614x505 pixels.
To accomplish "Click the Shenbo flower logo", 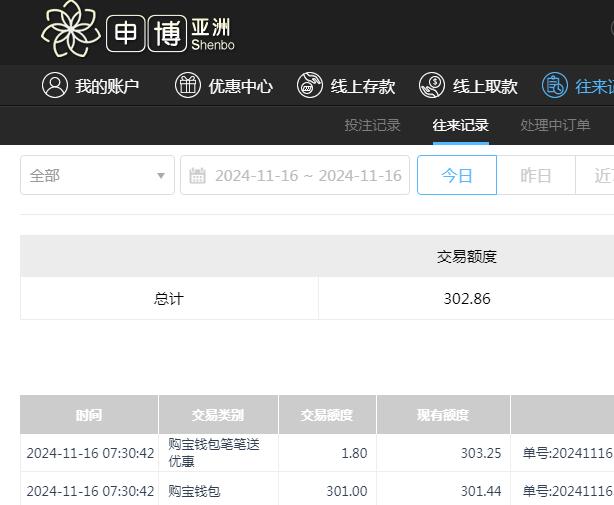I will coord(70,29).
